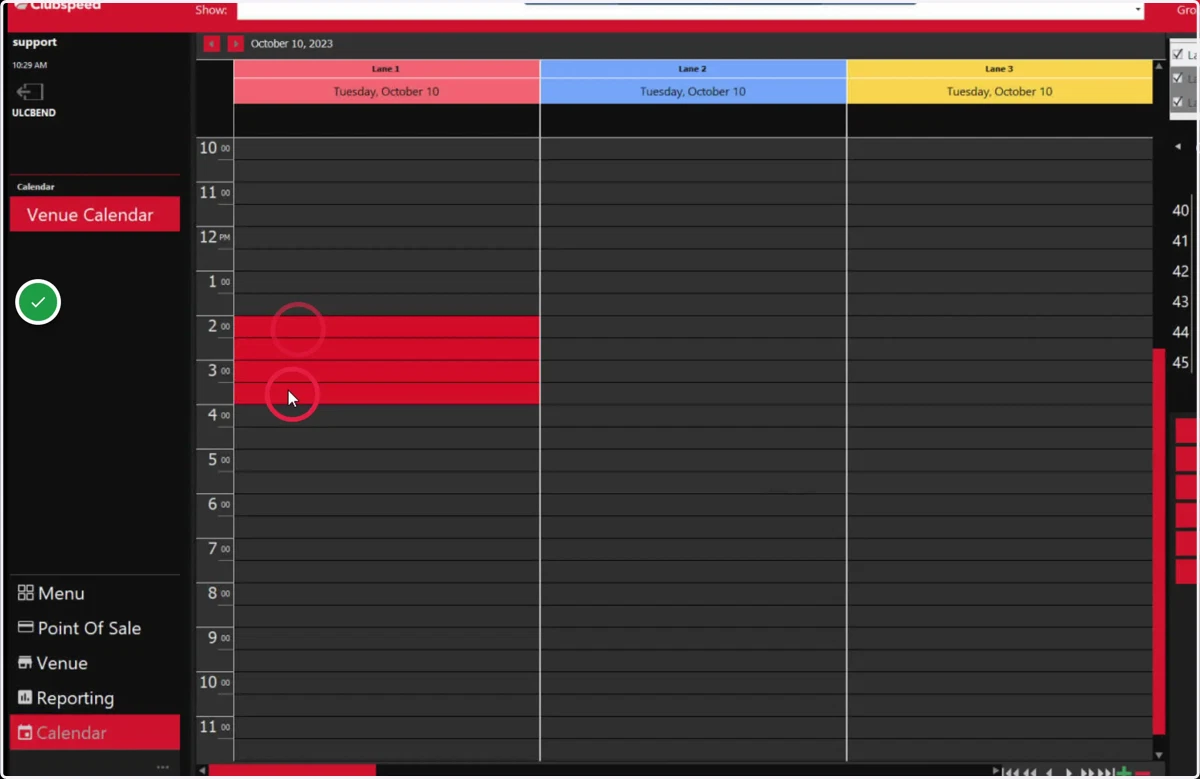Click the Calendar icon in sidebar
1200x779 pixels.
[x=25, y=733]
